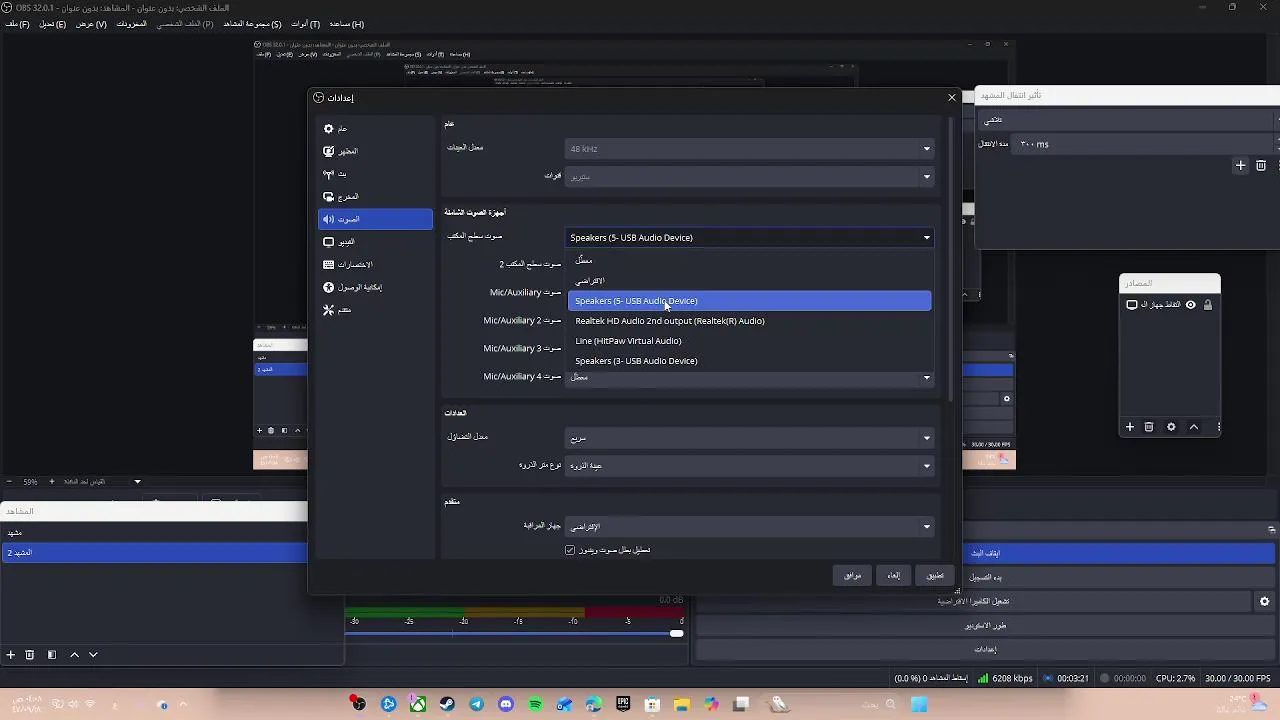Open Spotify from the taskbar

535,705
